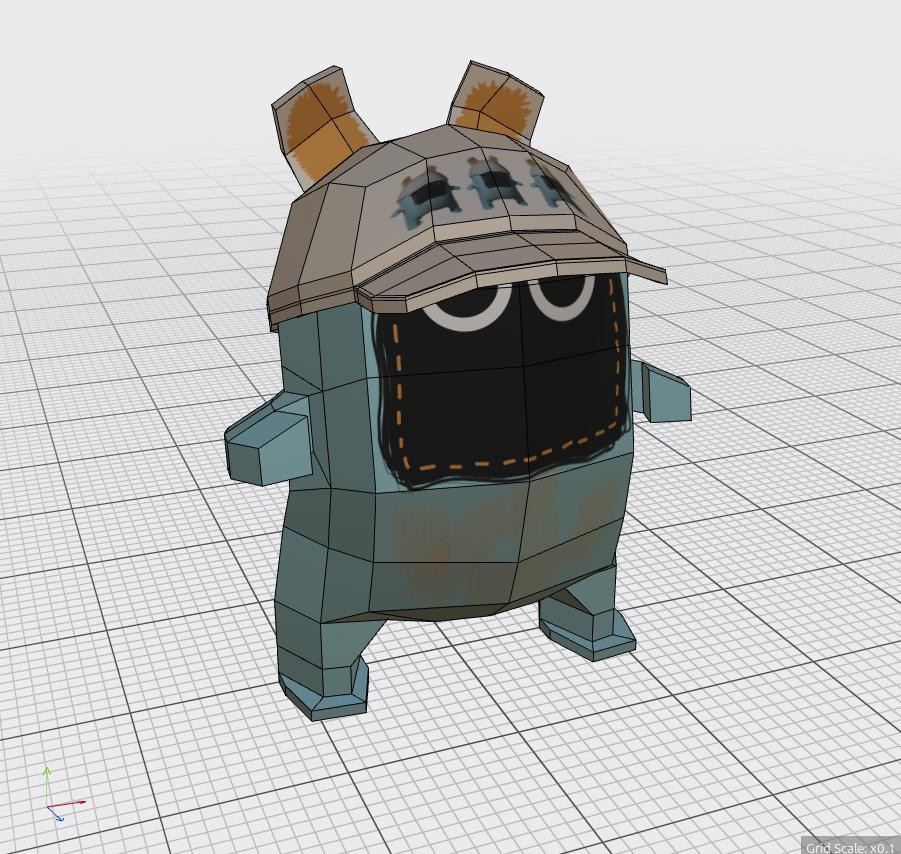This screenshot has height=854, width=901.
Task: Click the model's outstretched left arm block
Action: click(268, 438)
